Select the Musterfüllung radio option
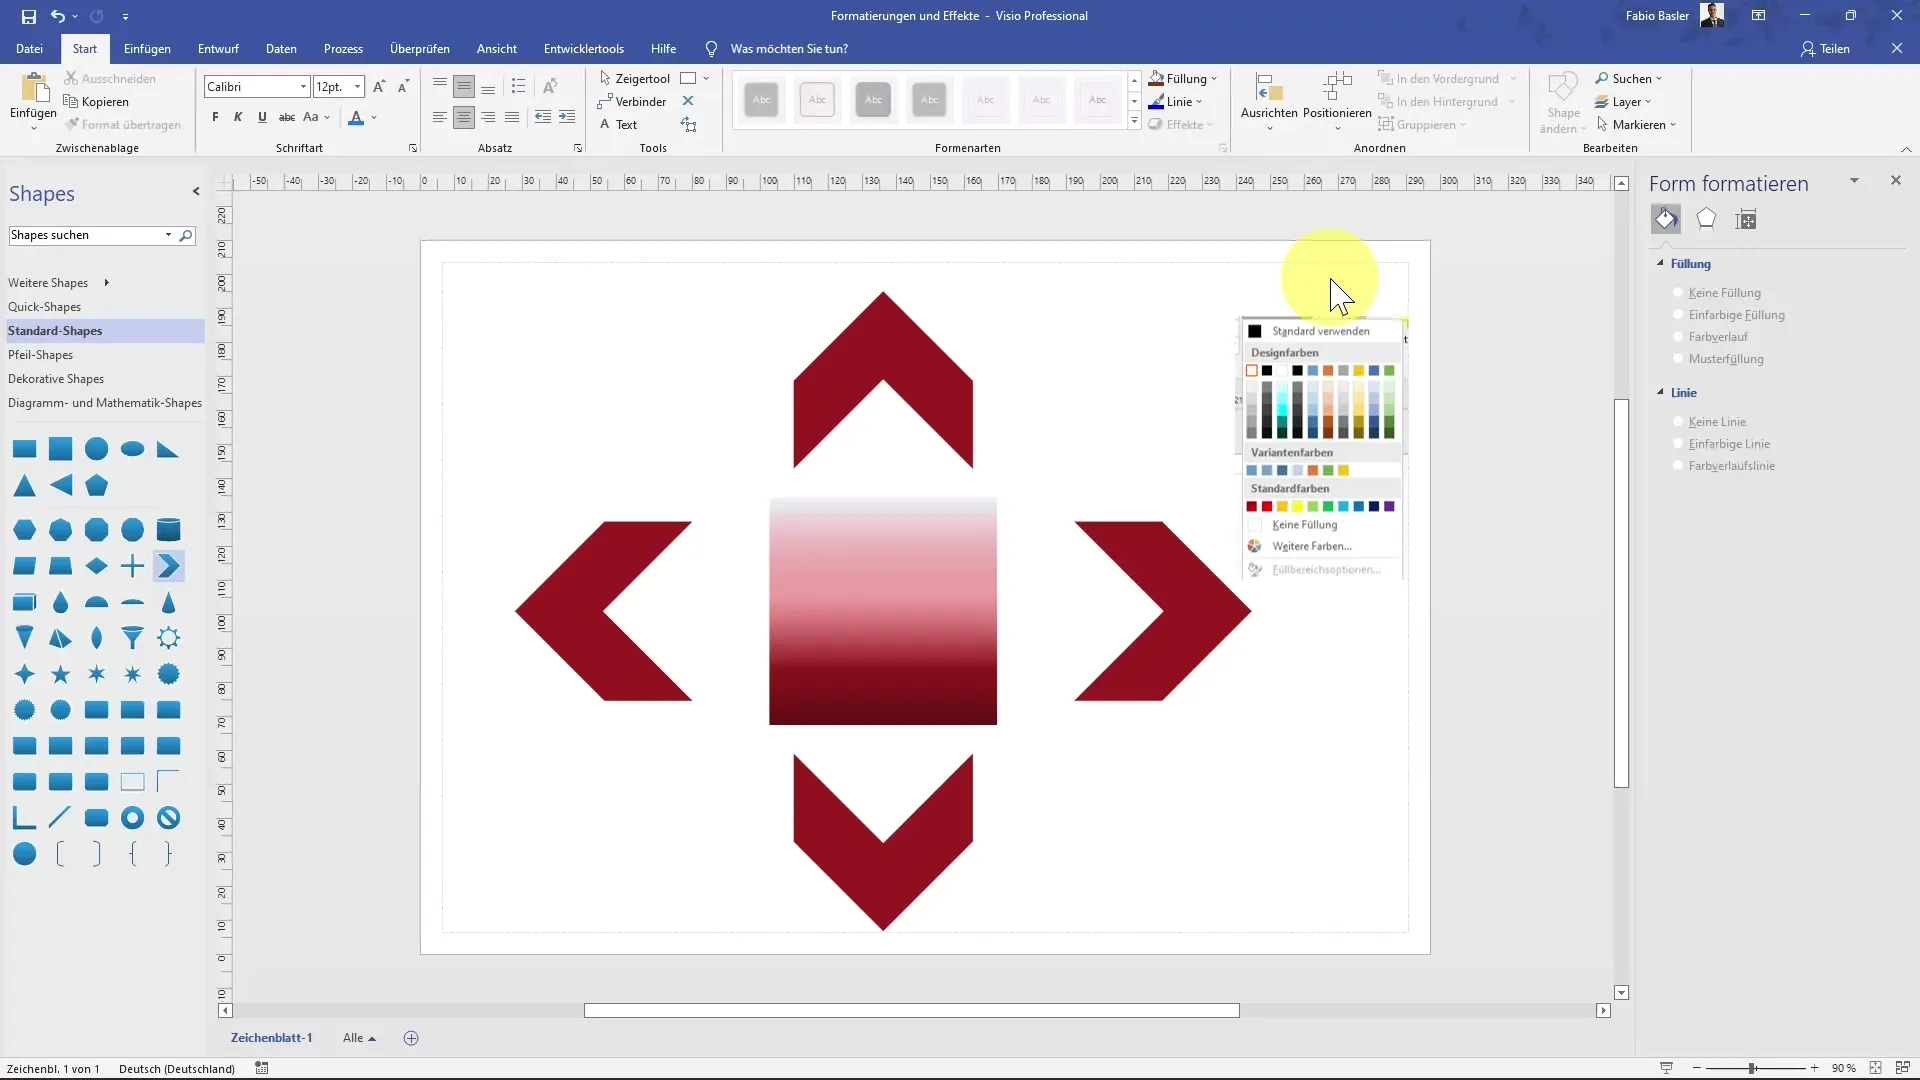 point(1679,359)
